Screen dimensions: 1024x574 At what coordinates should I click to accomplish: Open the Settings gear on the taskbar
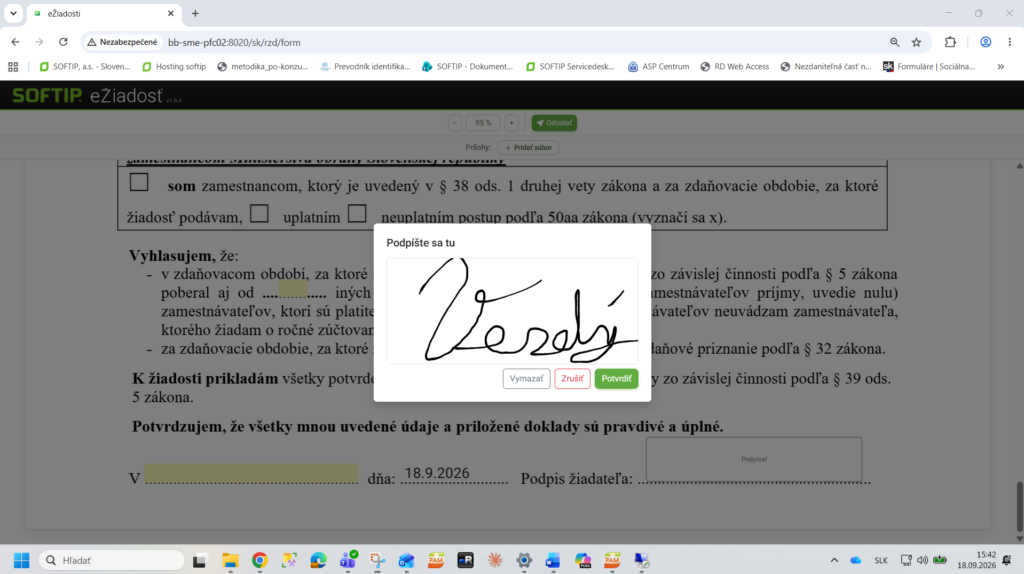(524, 560)
